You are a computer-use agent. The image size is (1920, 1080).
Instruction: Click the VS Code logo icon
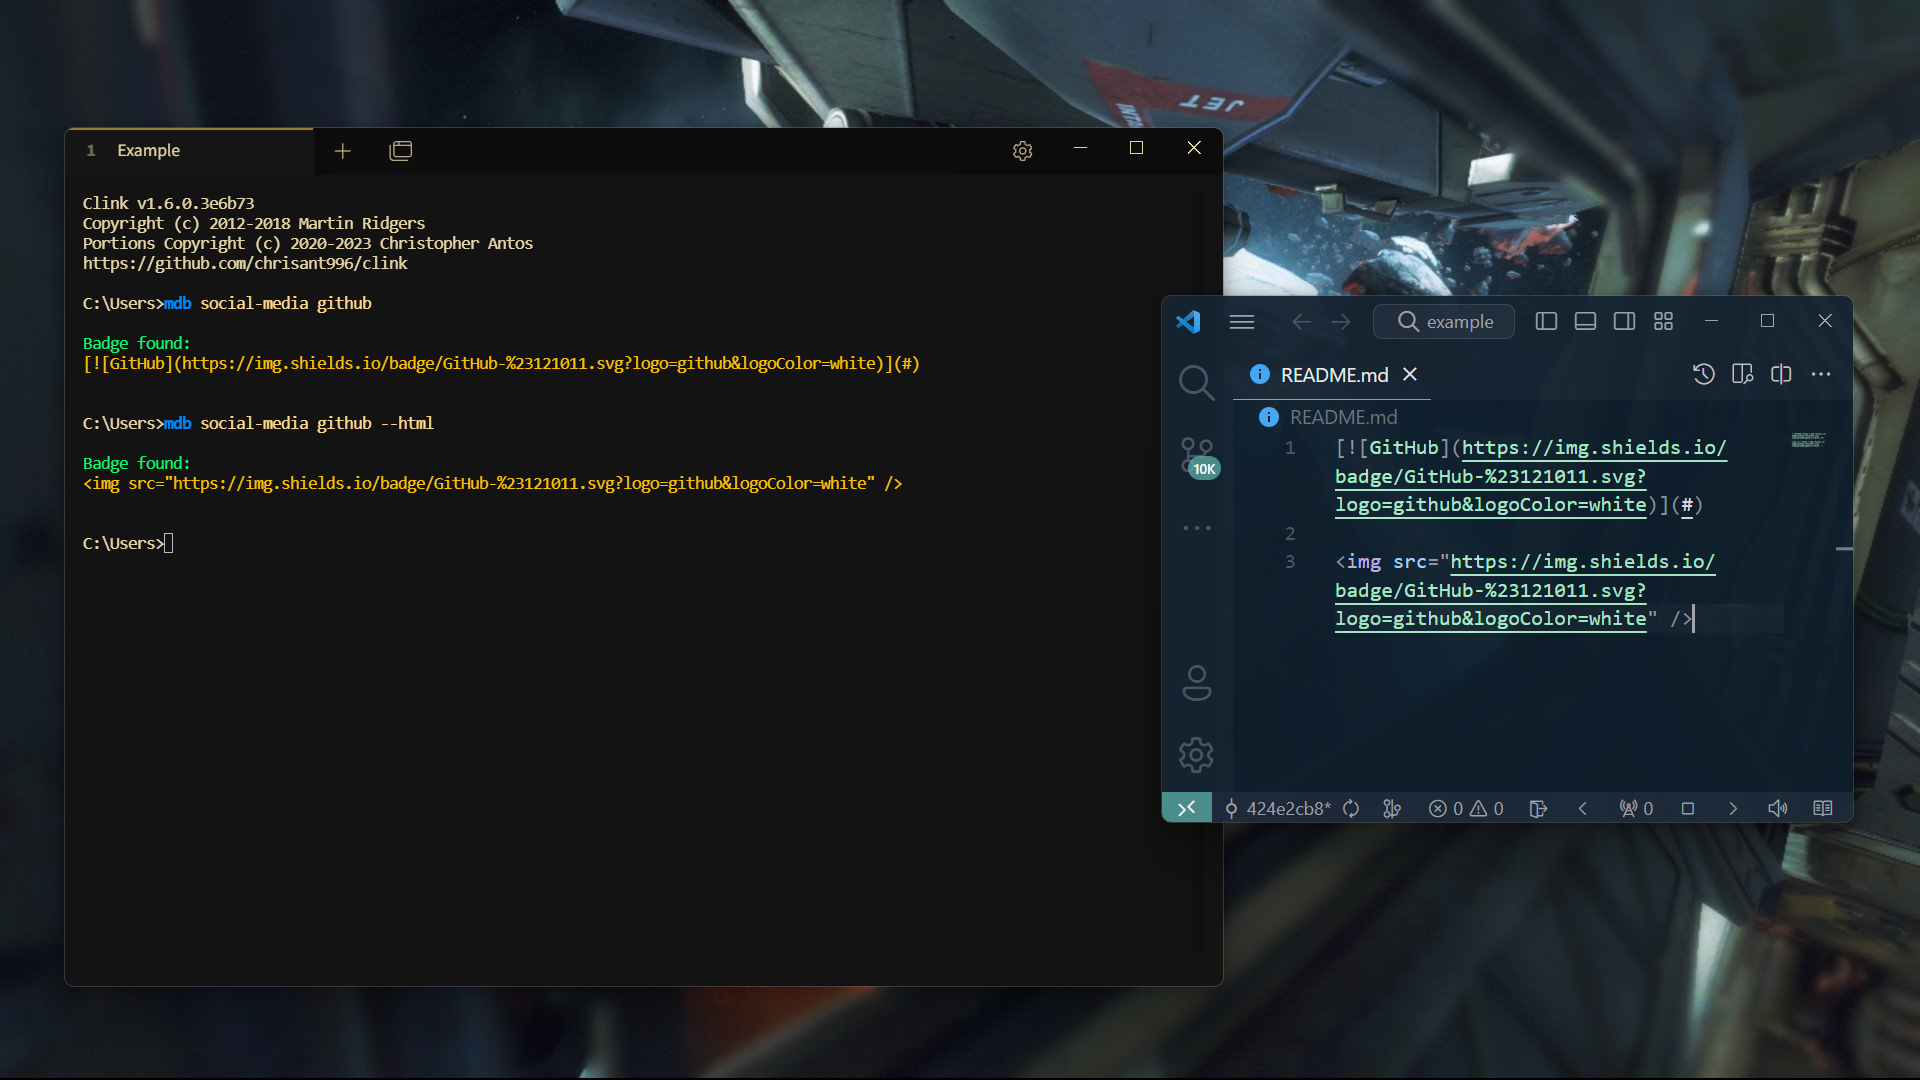pyautogui.click(x=1188, y=321)
